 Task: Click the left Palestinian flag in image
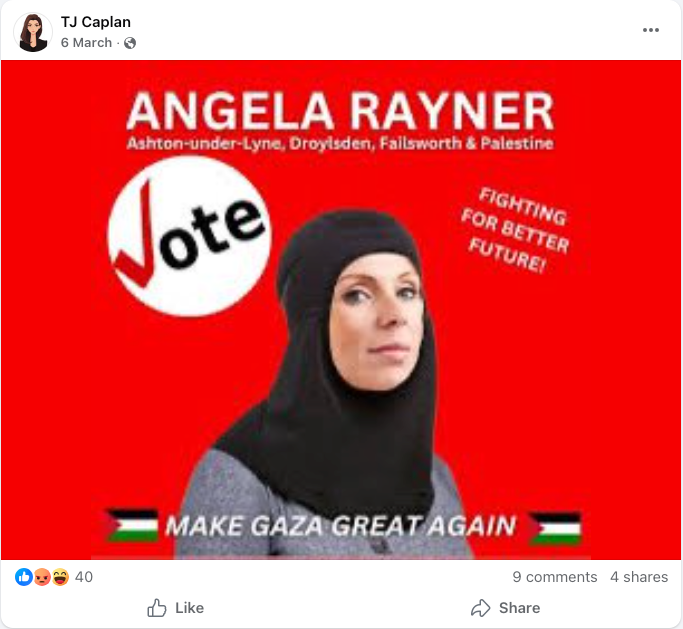(x=132, y=525)
